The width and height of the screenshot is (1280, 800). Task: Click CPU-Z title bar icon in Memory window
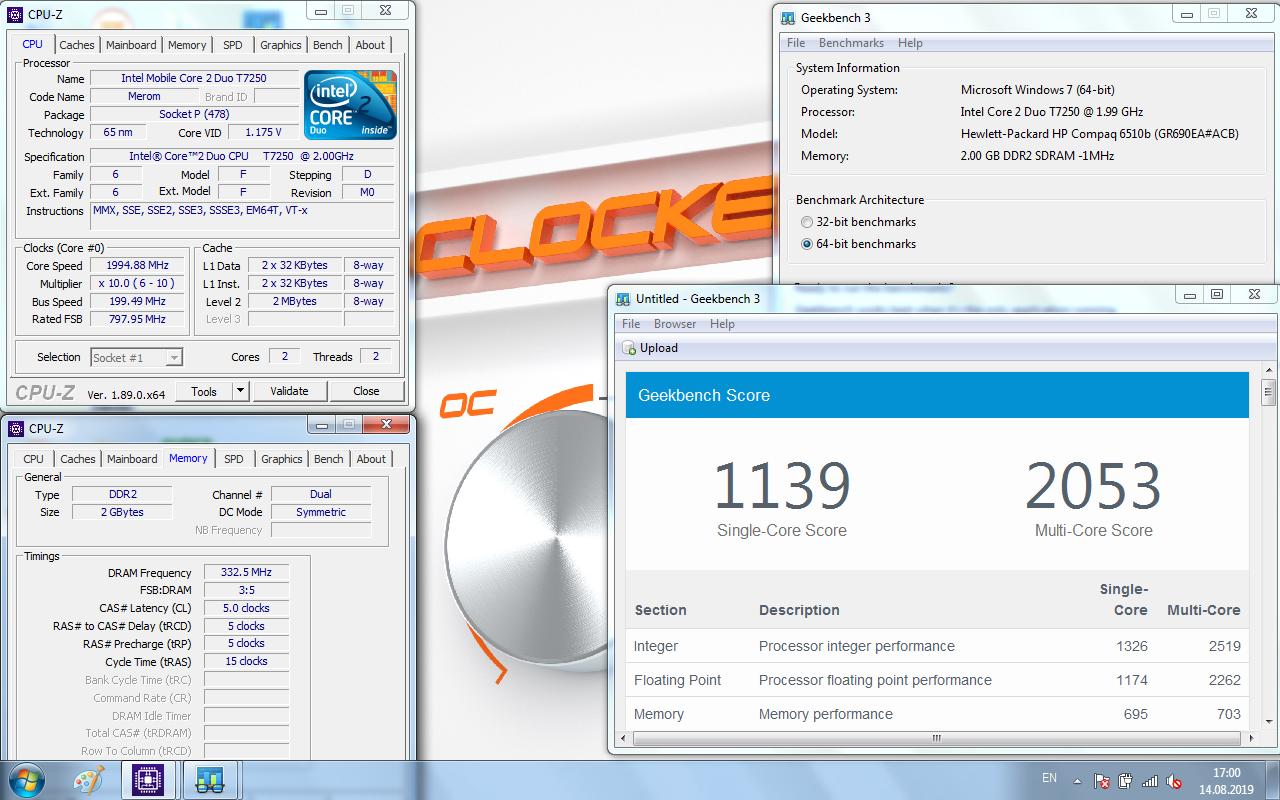(x=15, y=428)
